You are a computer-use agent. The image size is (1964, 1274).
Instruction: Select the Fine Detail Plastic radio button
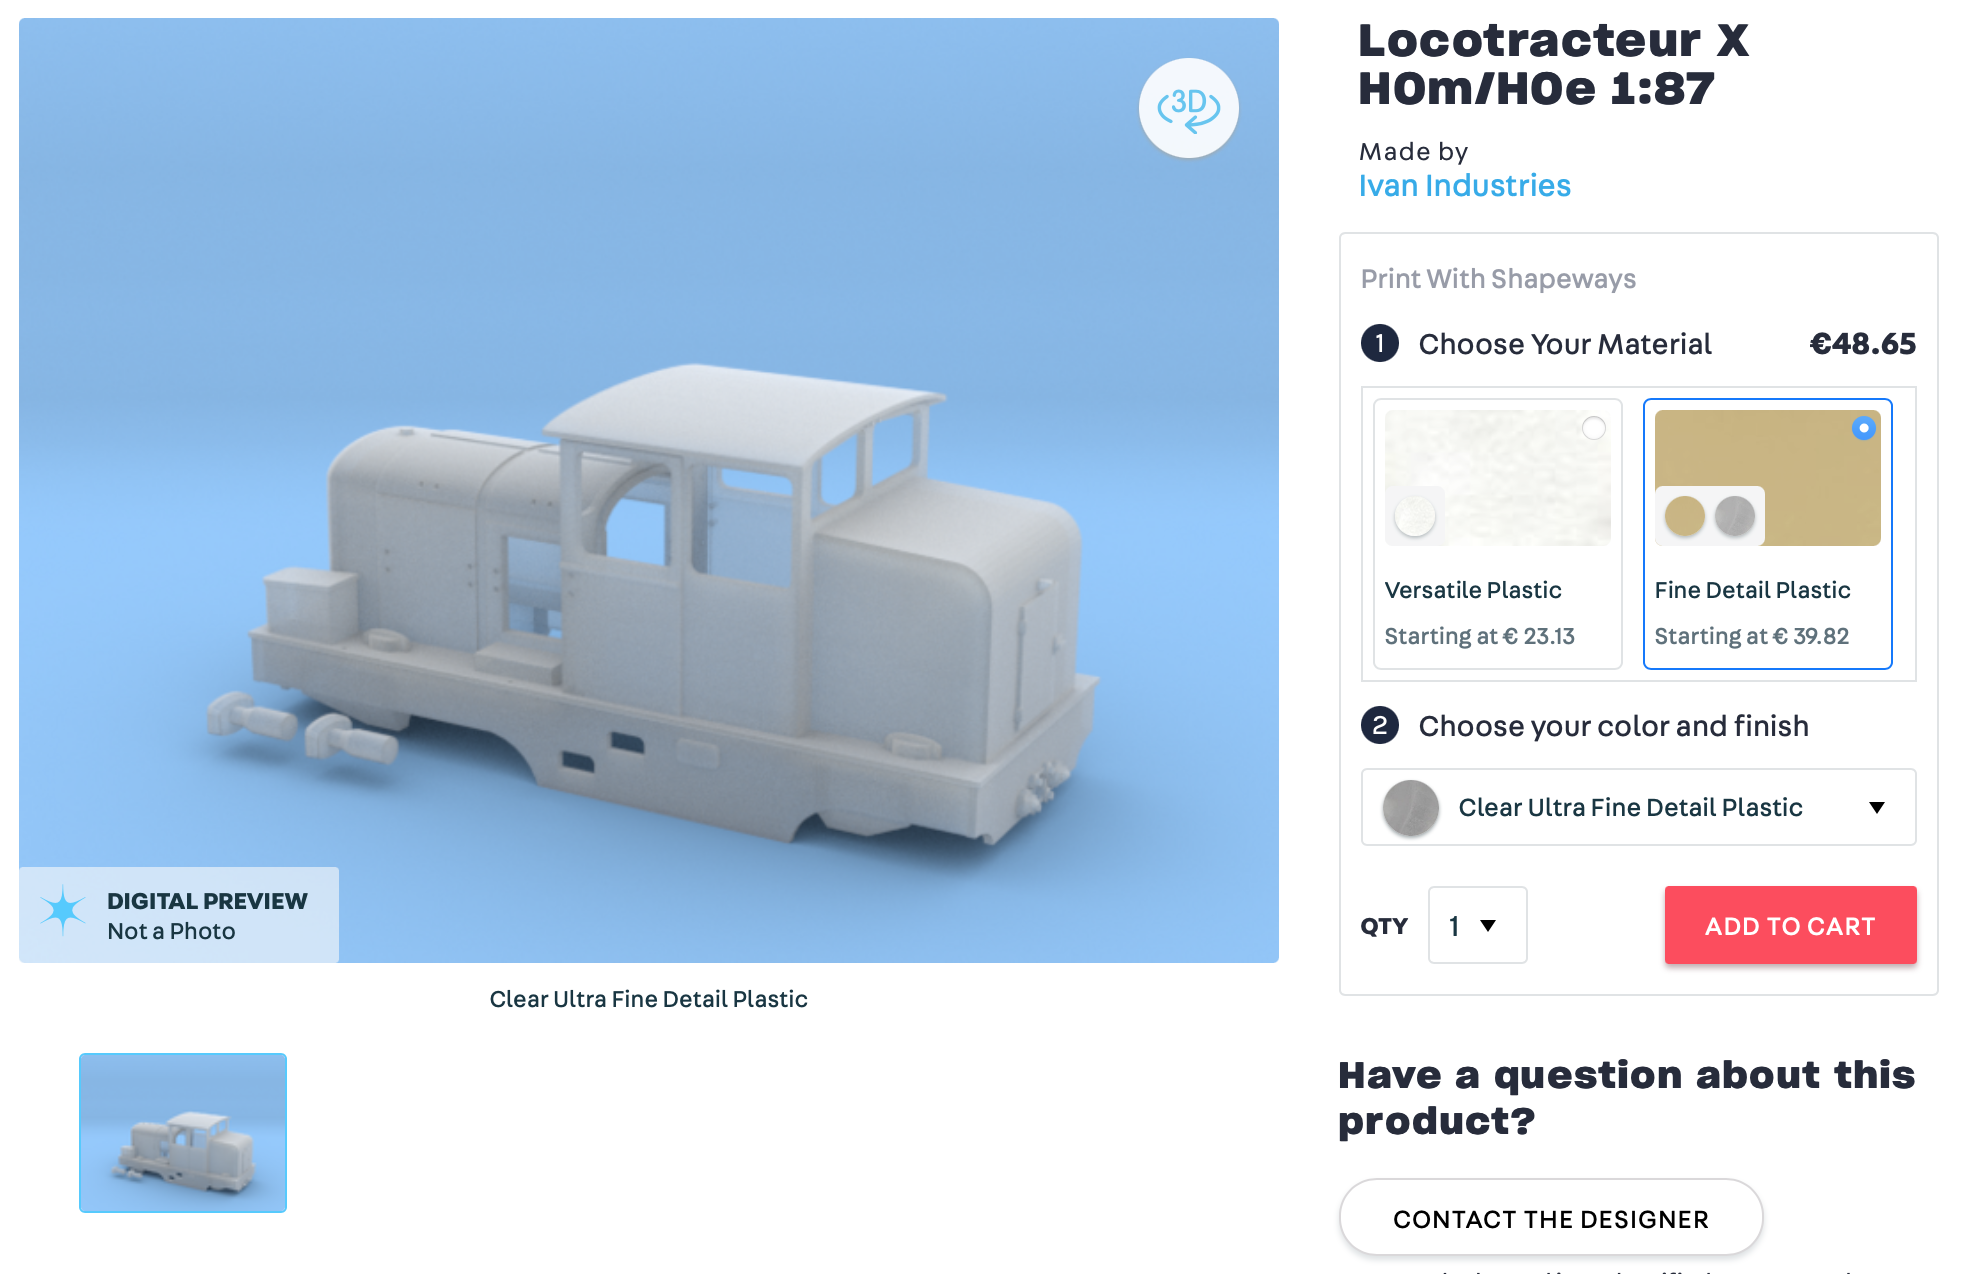1863,428
